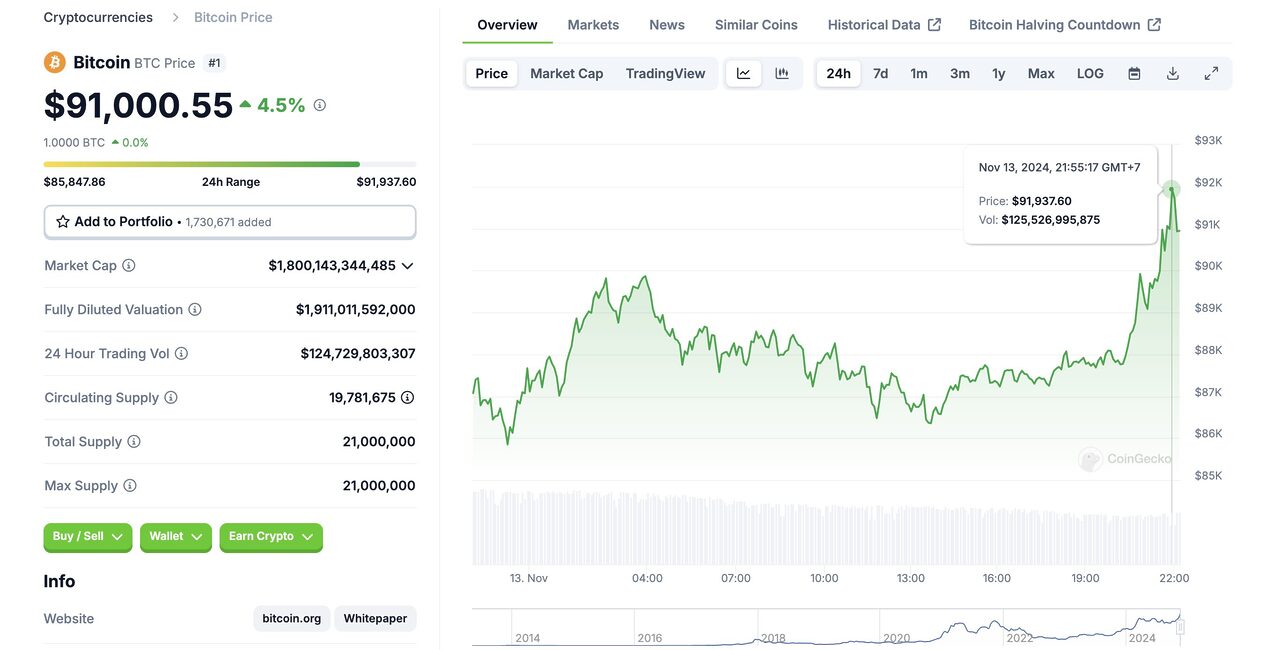
Task: Click the chart navigator right handle
Action: (x=1180, y=627)
